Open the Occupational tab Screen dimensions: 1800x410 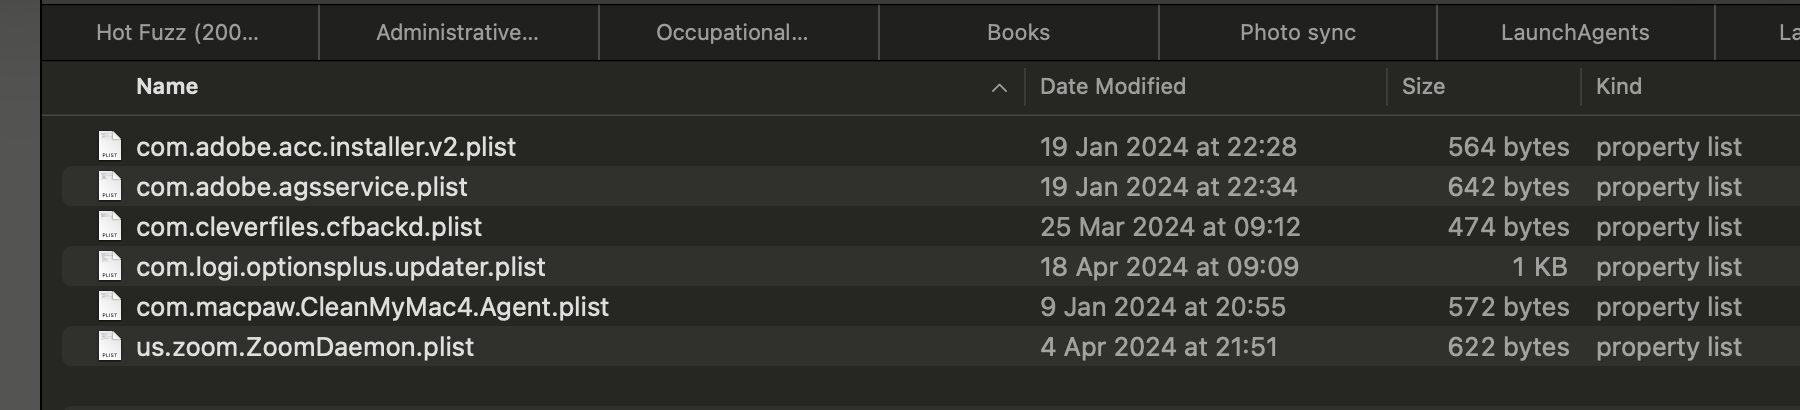click(x=732, y=33)
